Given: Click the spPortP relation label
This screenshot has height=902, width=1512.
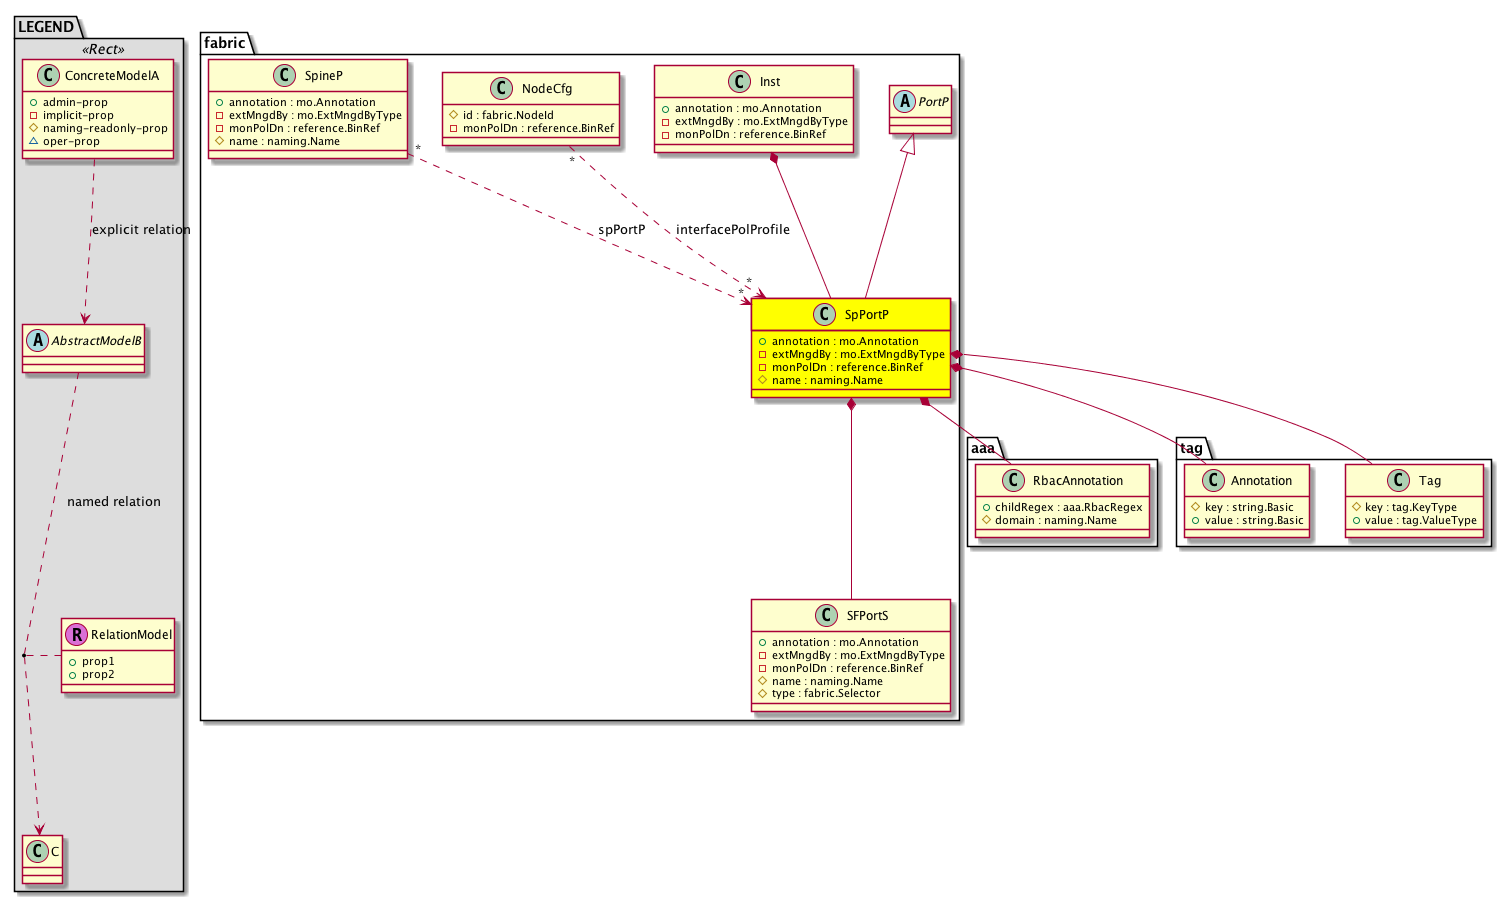Looking at the screenshot, I should pos(621,230).
